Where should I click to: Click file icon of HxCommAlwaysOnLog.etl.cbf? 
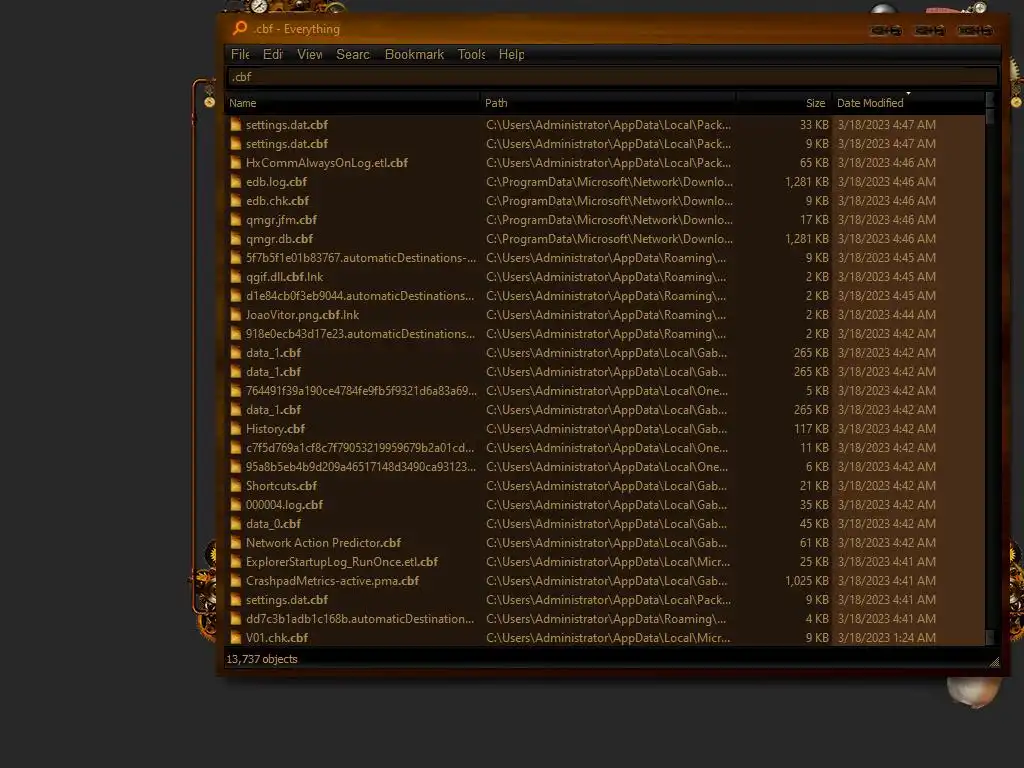235,163
